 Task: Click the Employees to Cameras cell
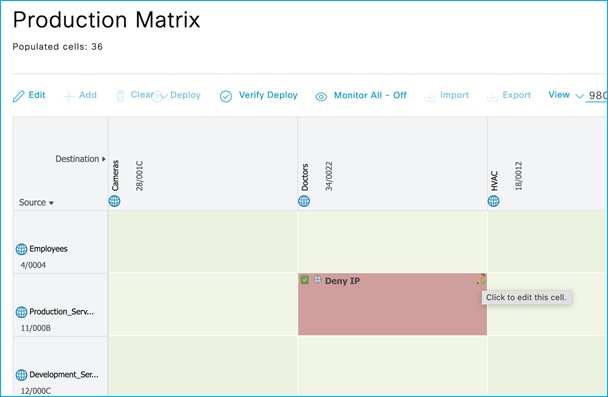click(203, 242)
